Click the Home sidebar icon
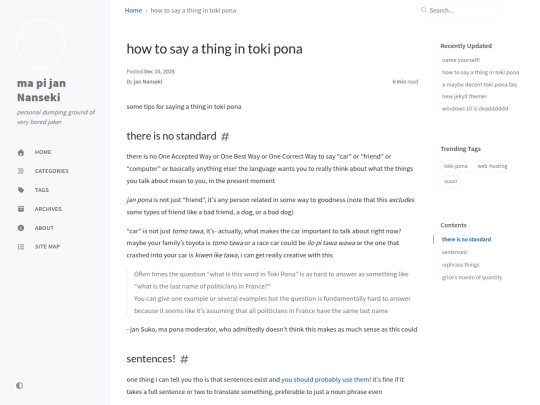Viewport: 540px width, 405px height. point(21,152)
